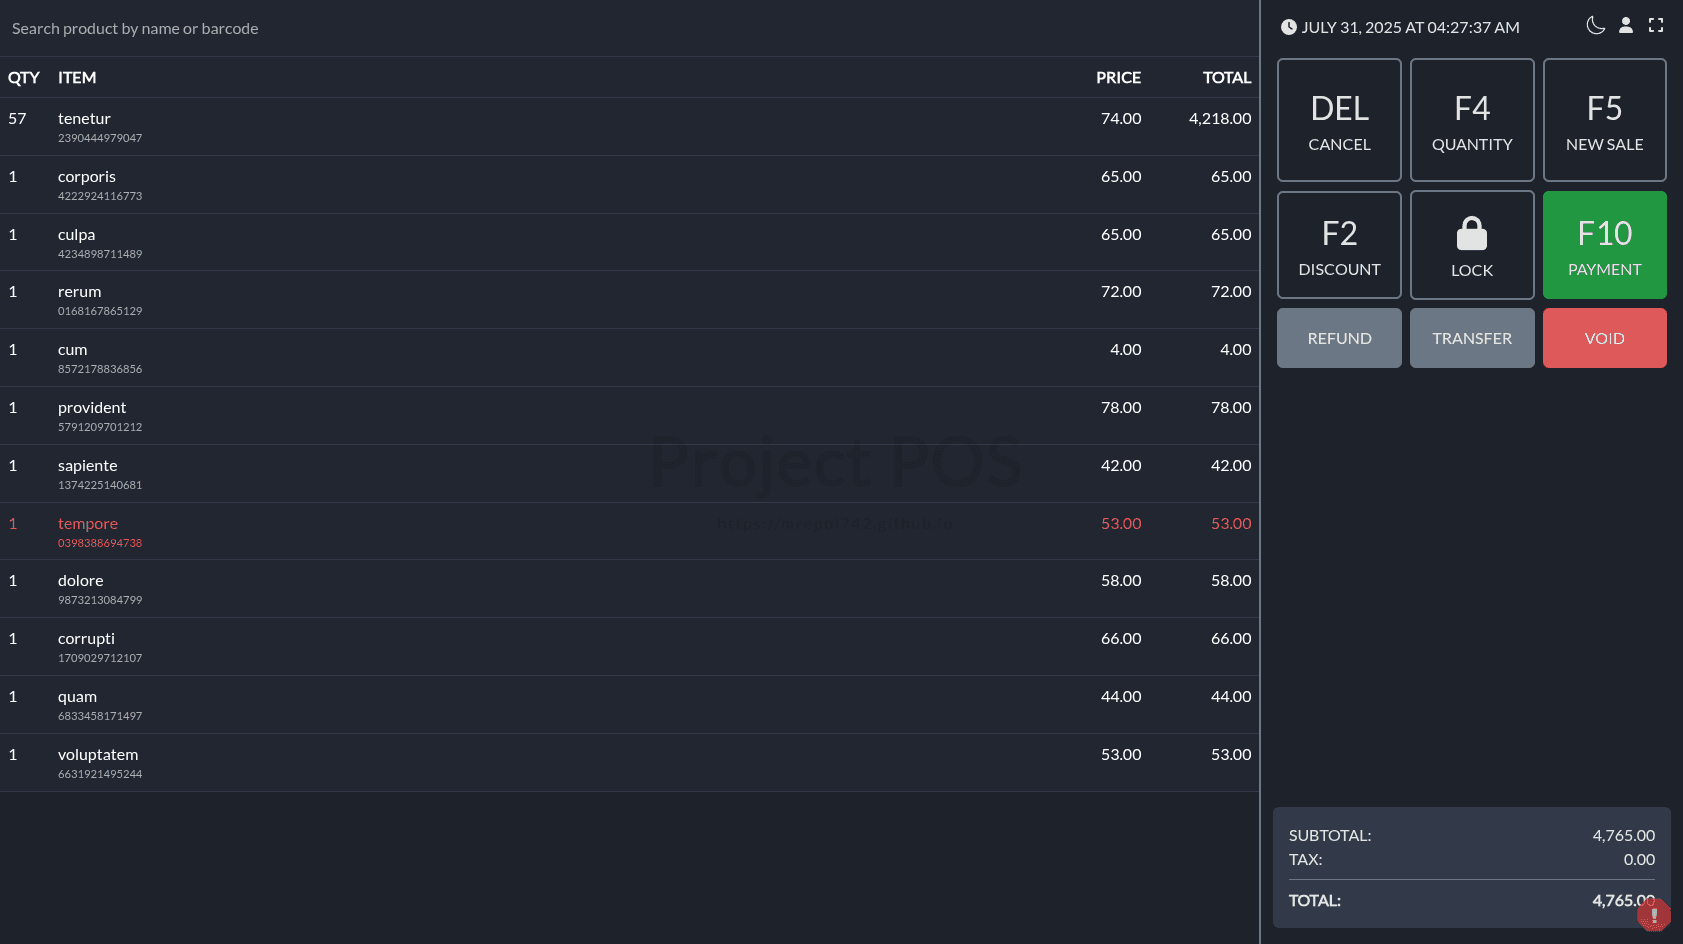Select the voluptatem item row

click(x=629, y=763)
